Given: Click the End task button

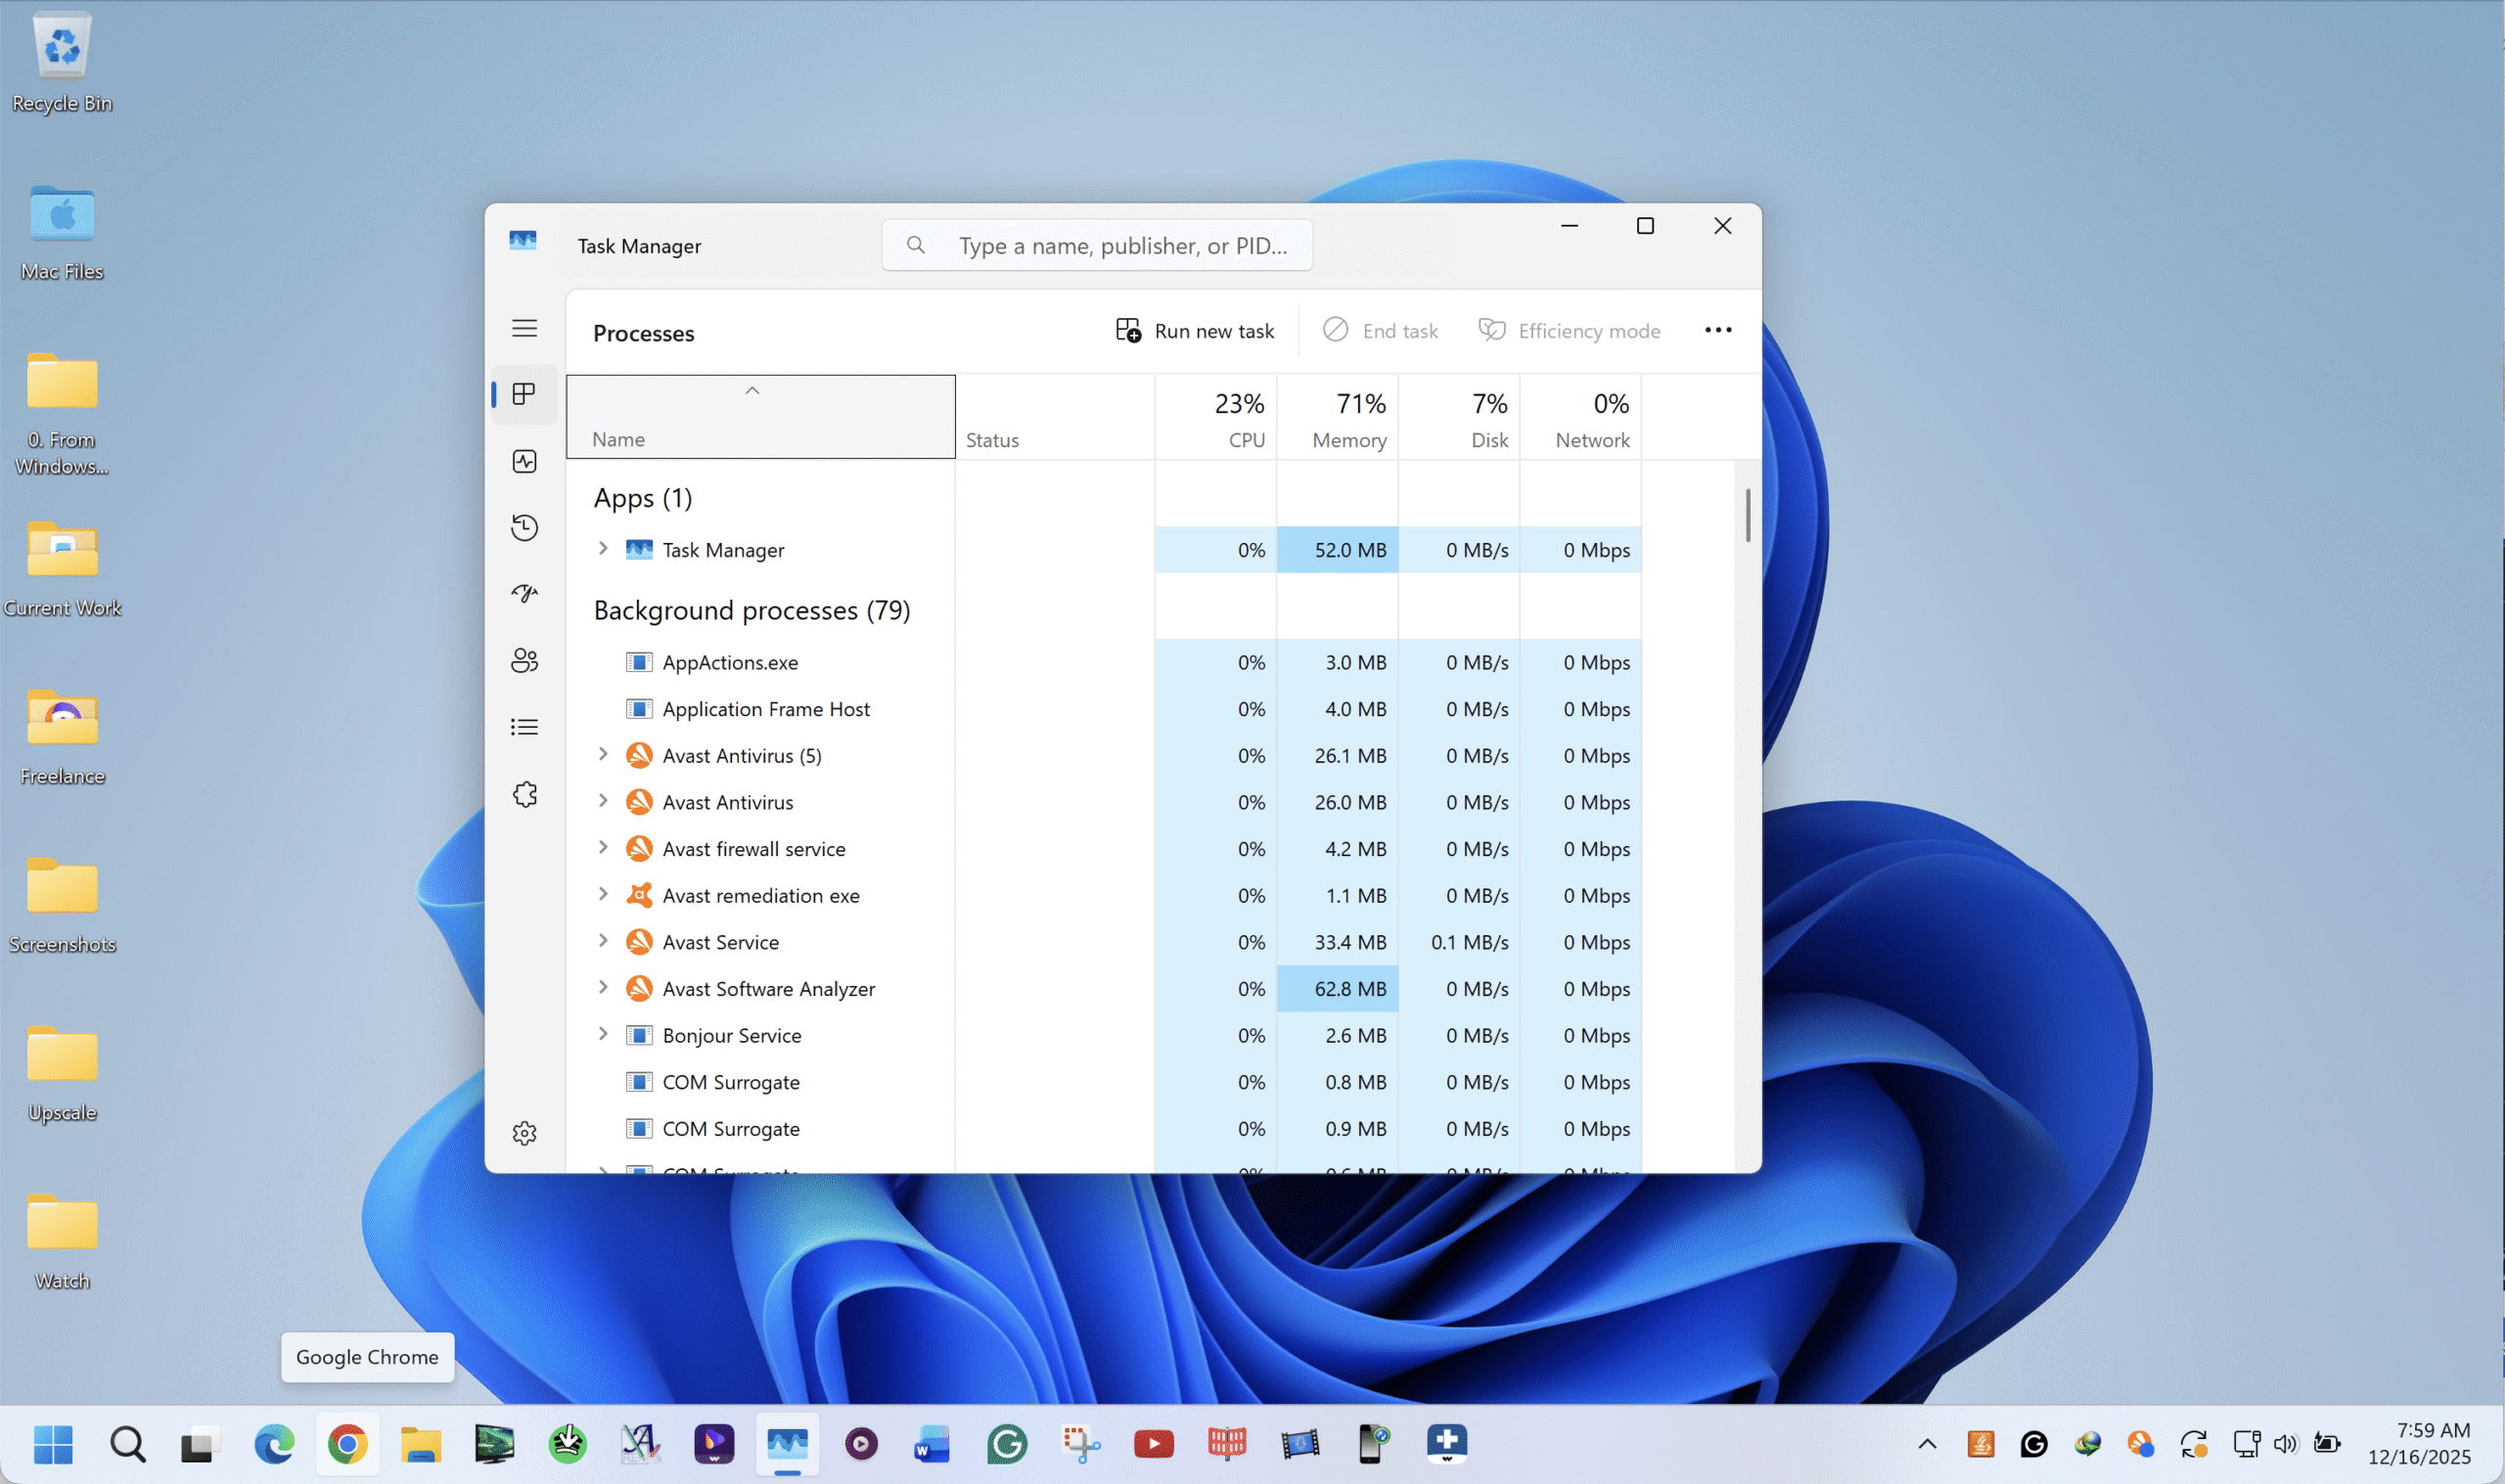Looking at the screenshot, I should [x=1380, y=331].
